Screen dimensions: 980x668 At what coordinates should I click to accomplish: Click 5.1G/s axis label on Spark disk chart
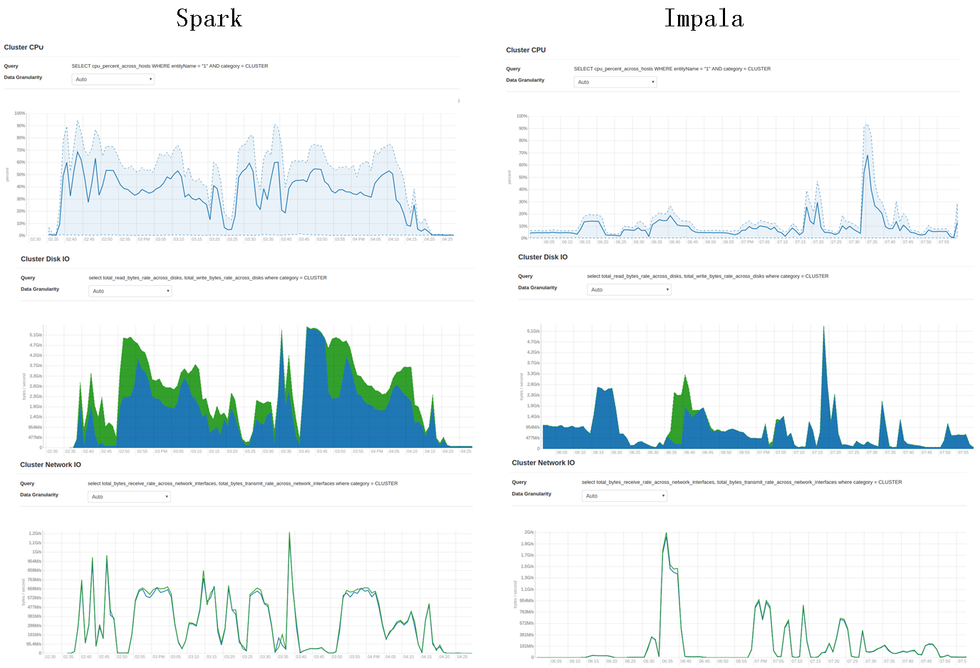[36, 335]
